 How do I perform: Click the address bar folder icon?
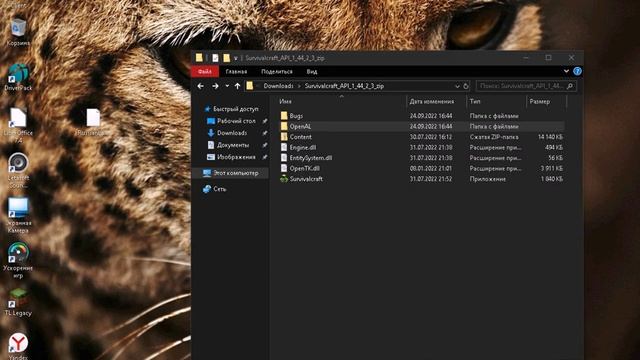coord(249,86)
